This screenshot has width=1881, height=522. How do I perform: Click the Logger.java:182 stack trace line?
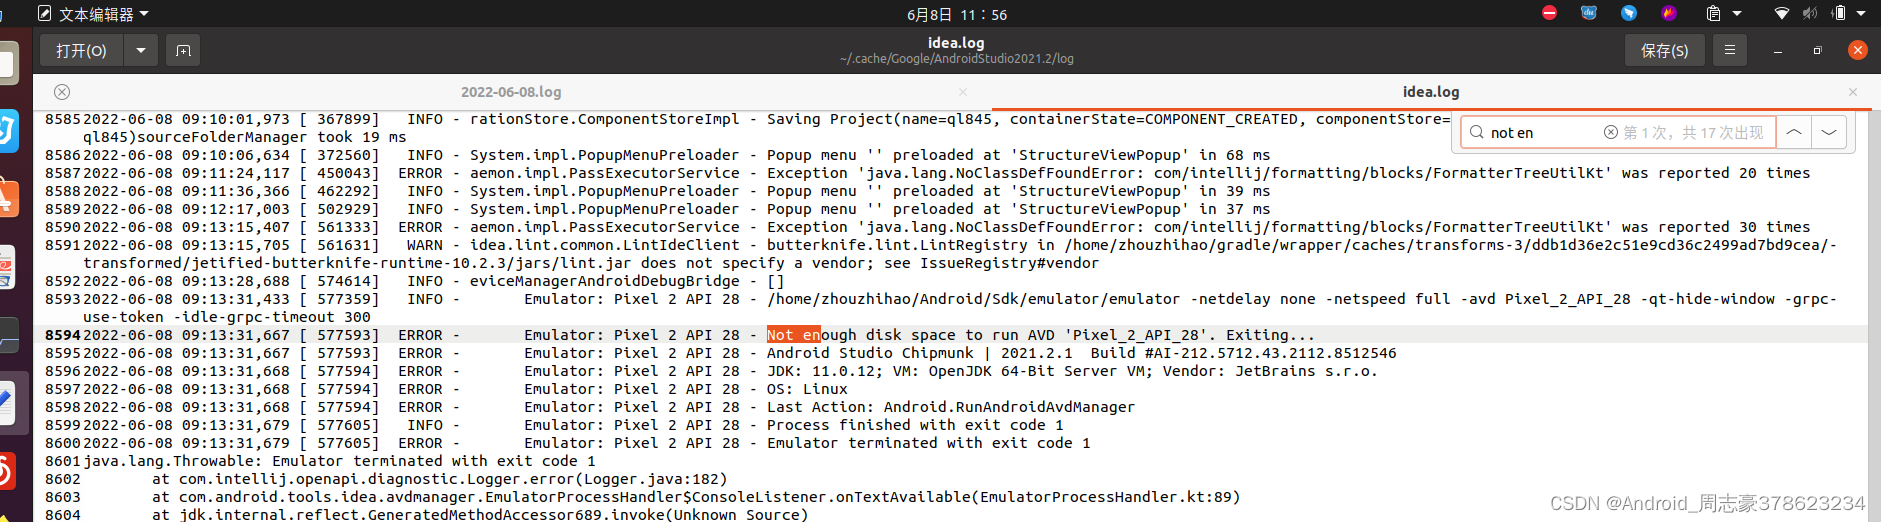(440, 479)
